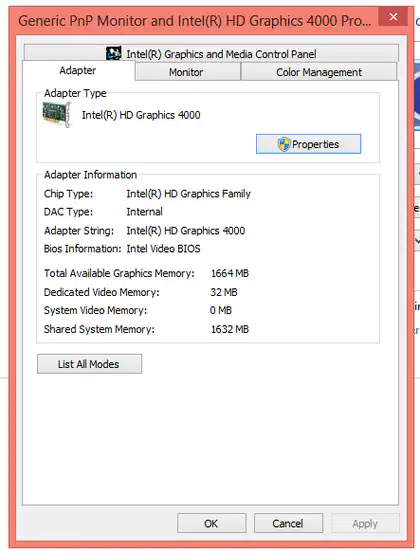Open the Color Management tab
Image resolution: width=420 pixels, height=555 pixels.
tap(319, 72)
